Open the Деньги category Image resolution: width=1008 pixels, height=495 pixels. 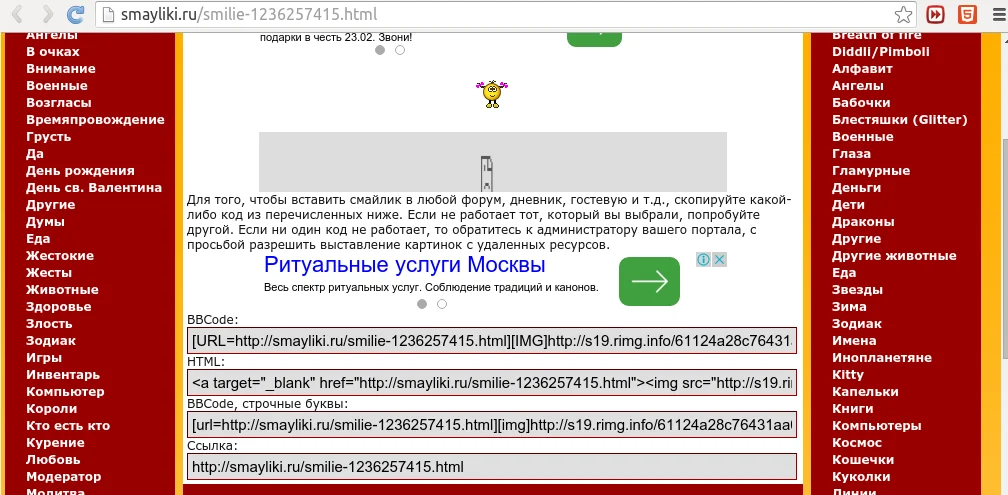click(856, 188)
